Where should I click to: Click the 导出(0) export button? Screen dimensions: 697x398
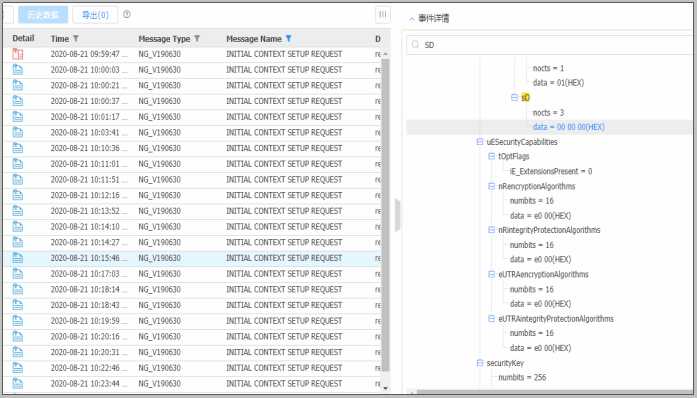tap(95, 15)
